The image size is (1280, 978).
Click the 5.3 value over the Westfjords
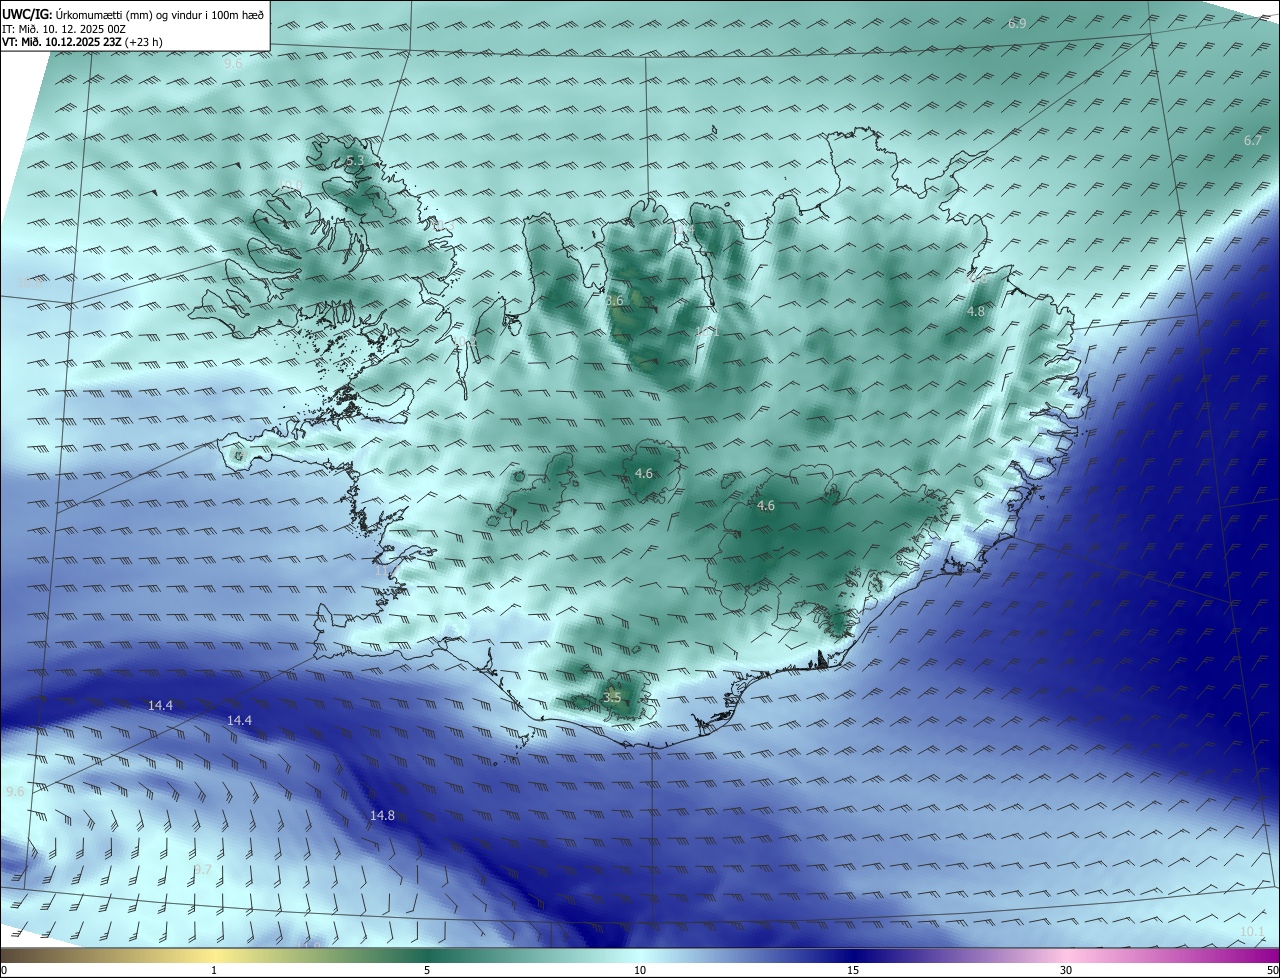[355, 161]
